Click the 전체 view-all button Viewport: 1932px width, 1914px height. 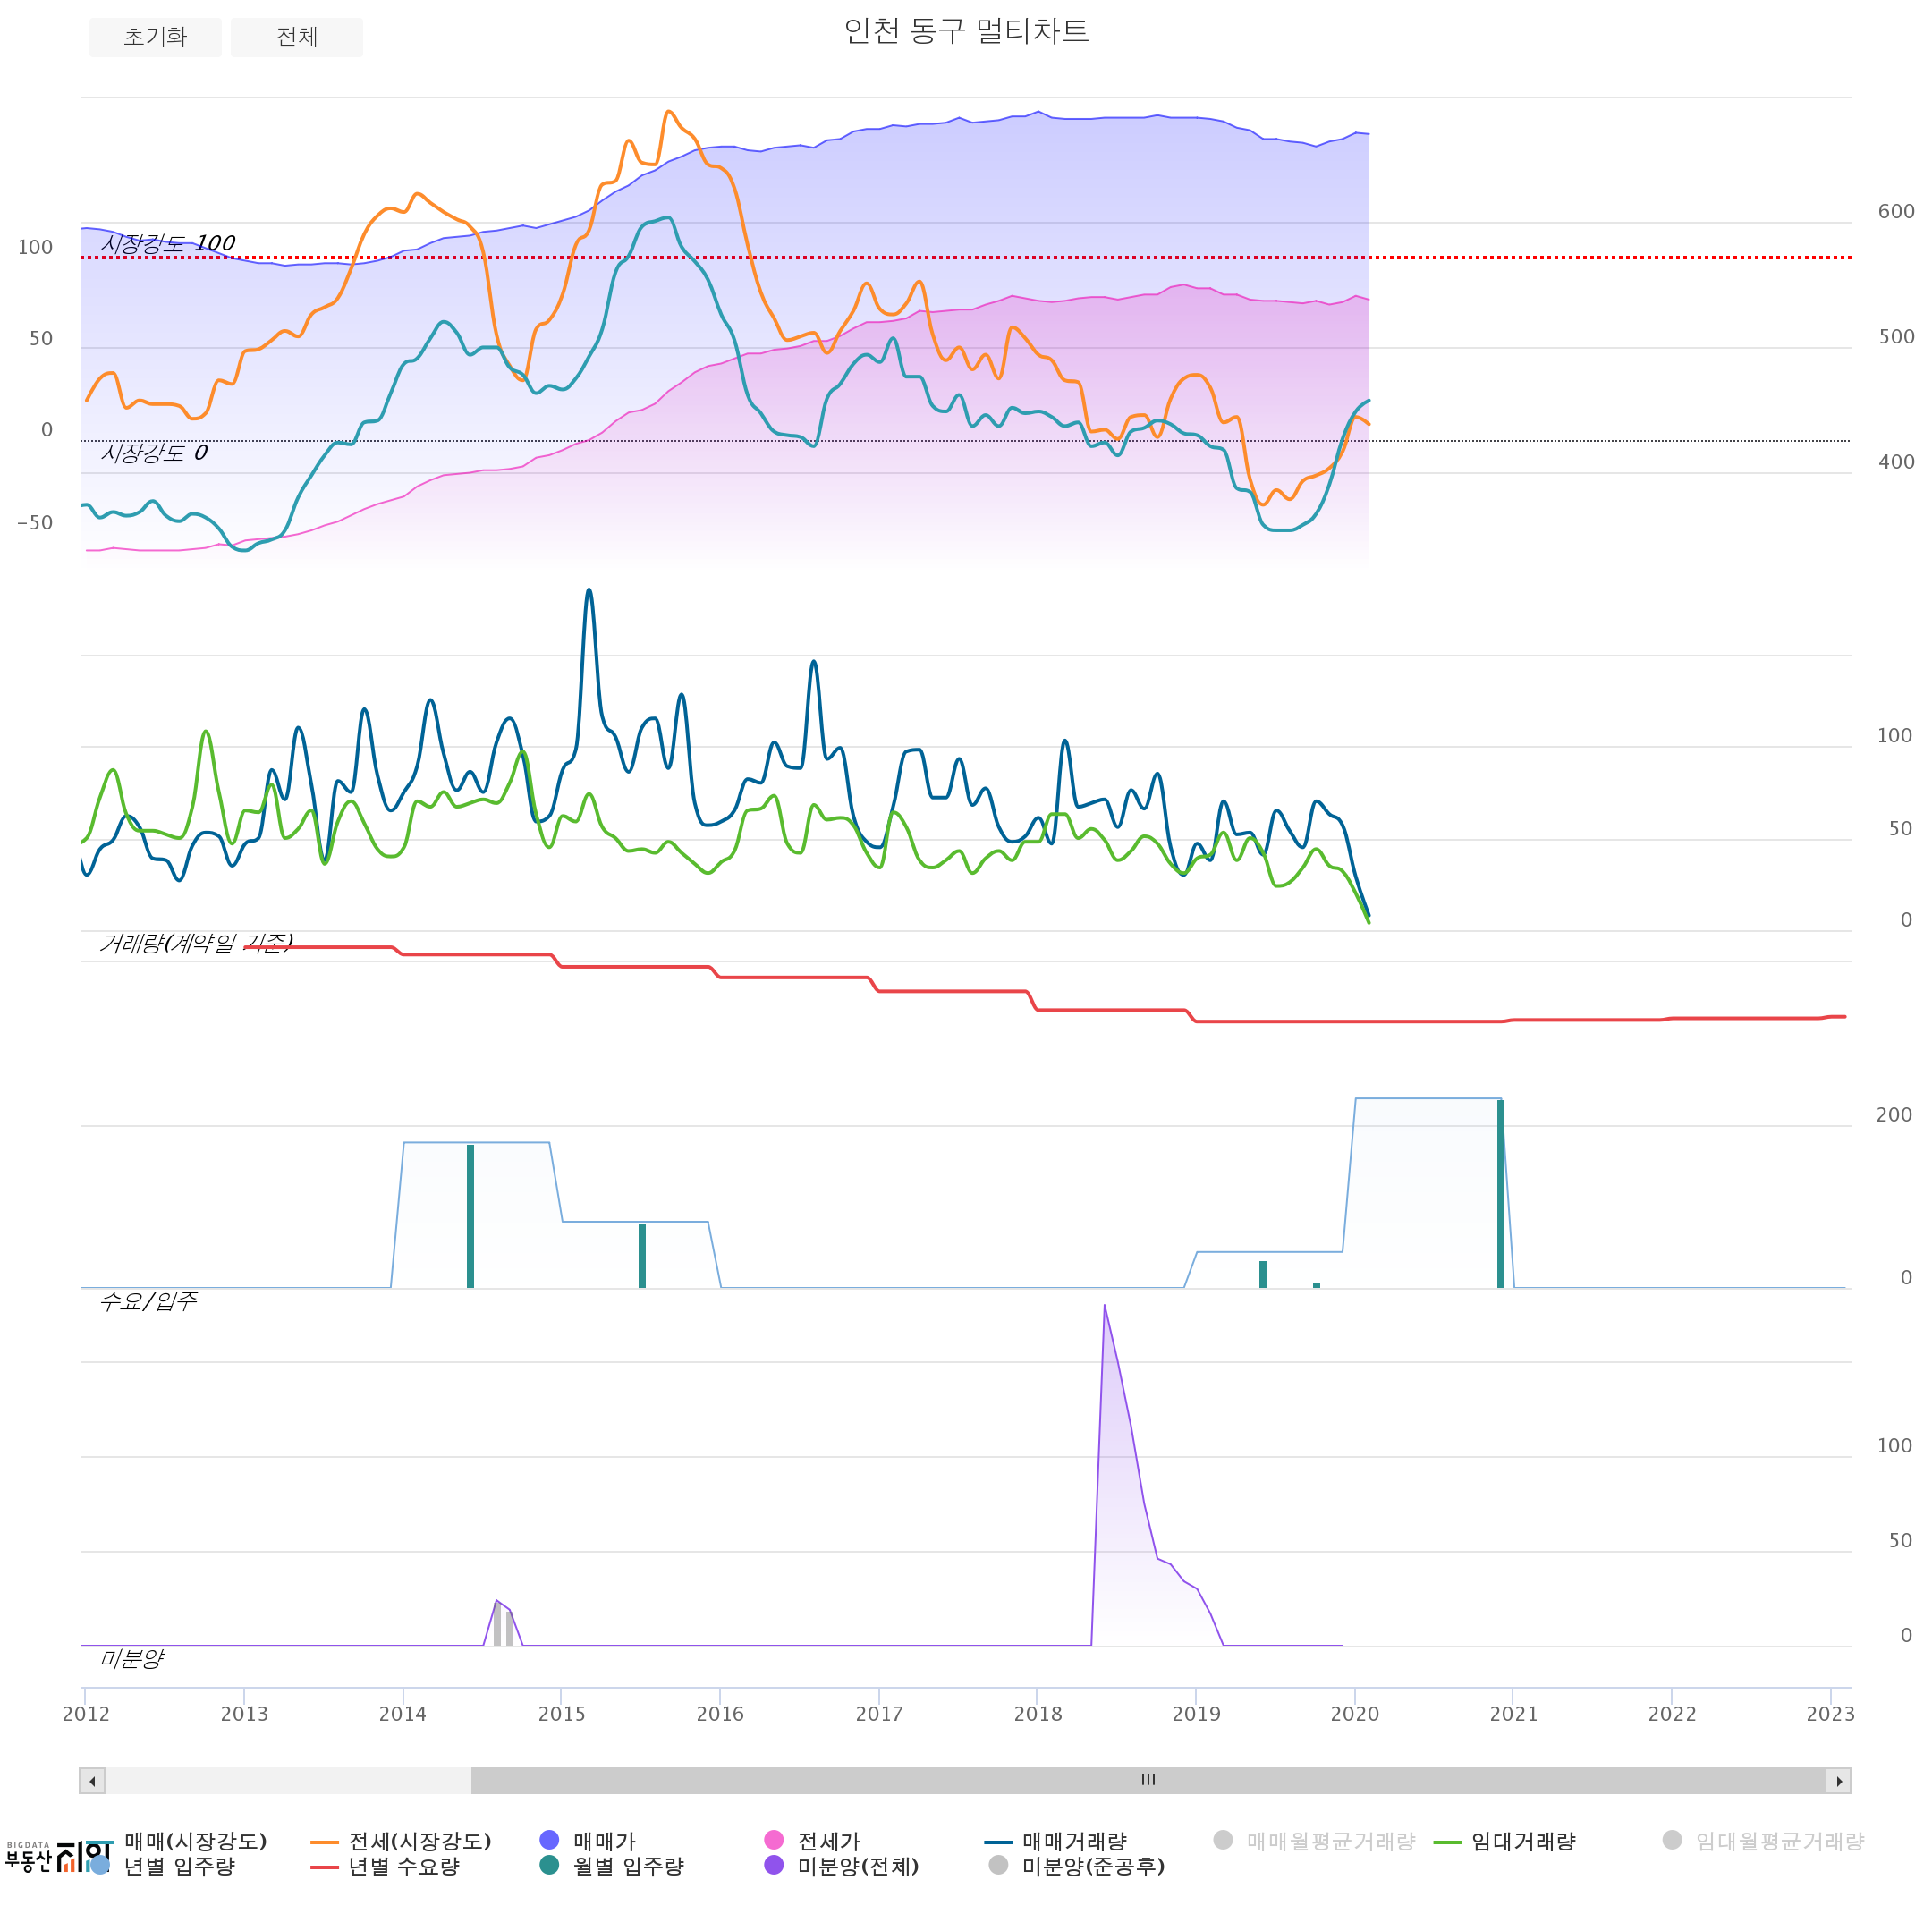point(297,37)
